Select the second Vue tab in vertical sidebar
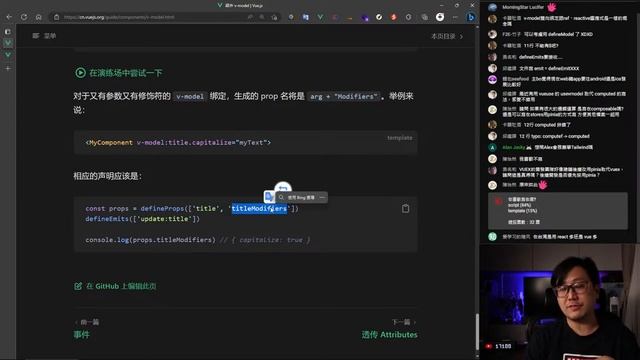 [8, 55]
